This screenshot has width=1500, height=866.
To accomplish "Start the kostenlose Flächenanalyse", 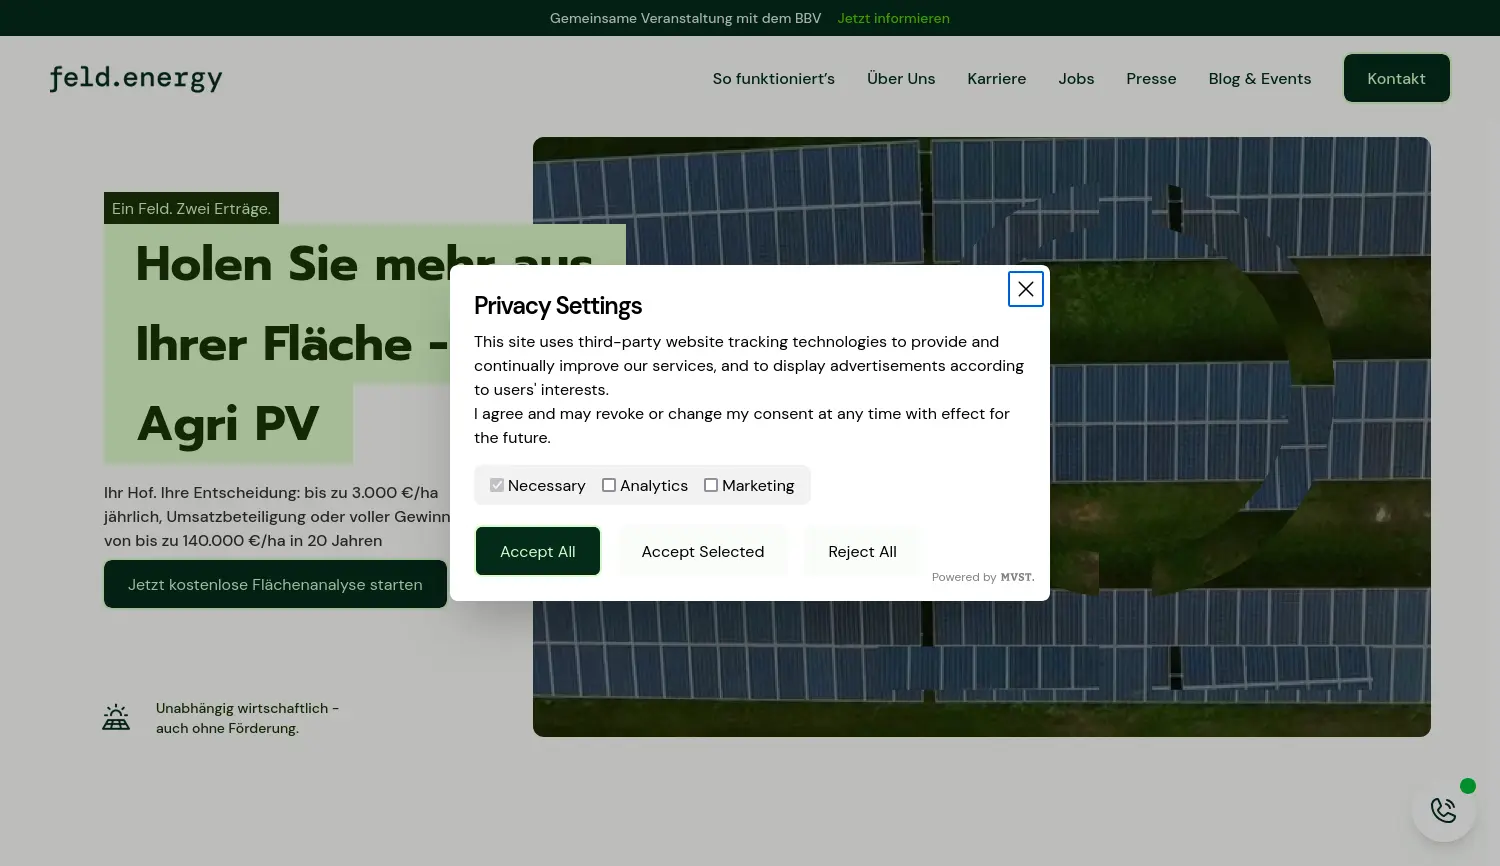I will click(275, 584).
